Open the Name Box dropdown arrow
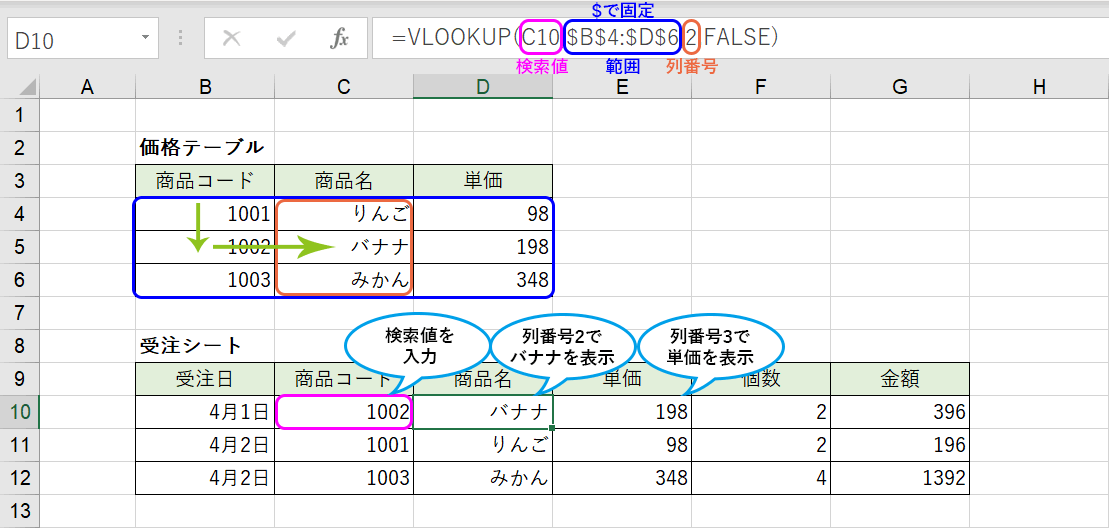 tap(145, 38)
